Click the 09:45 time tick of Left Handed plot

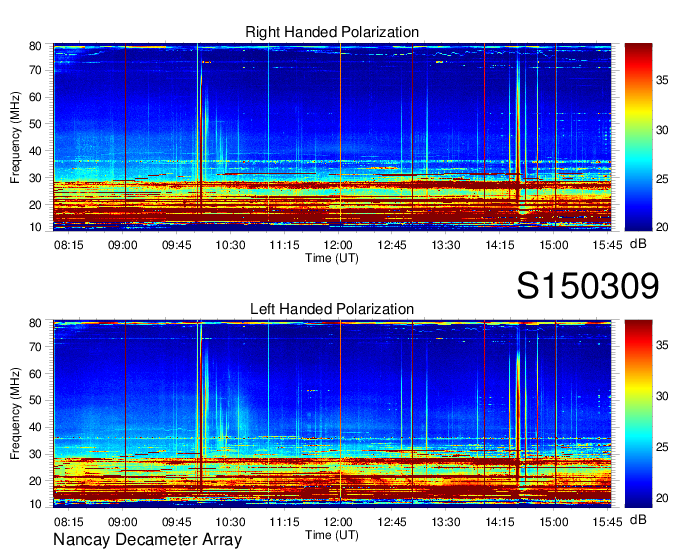coord(177,522)
